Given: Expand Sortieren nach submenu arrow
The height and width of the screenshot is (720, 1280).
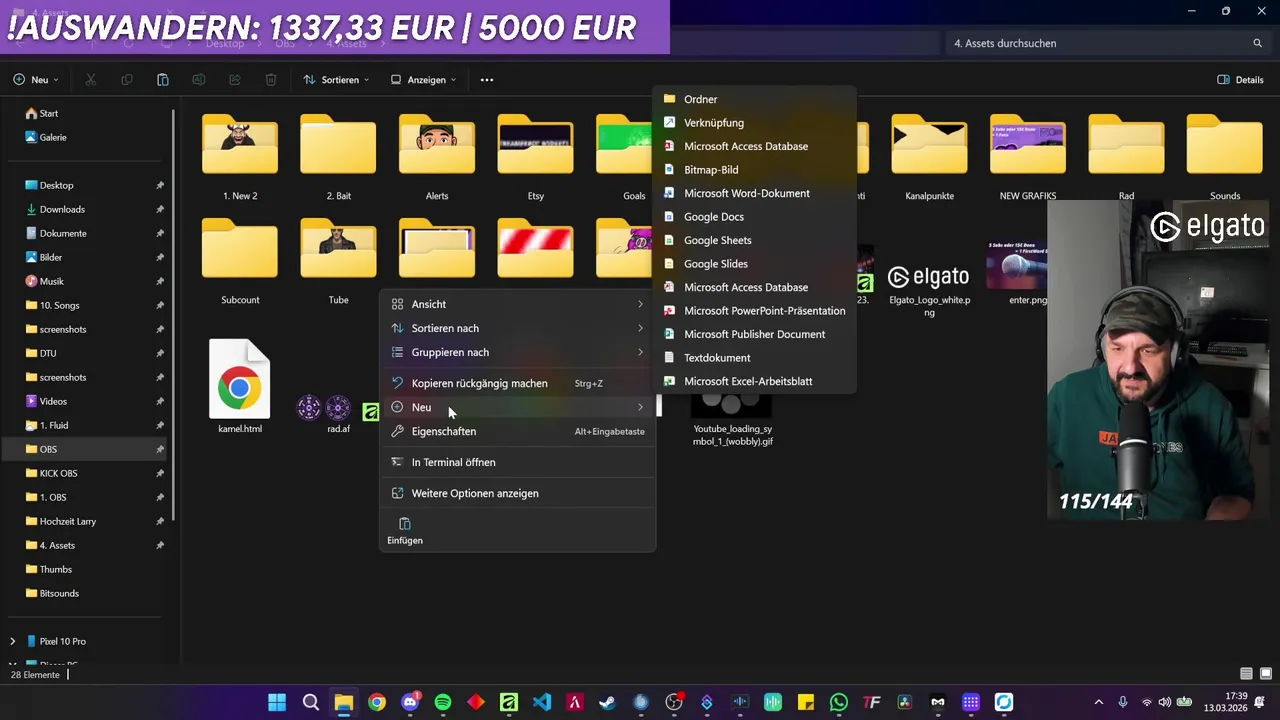Looking at the screenshot, I should pyautogui.click(x=640, y=328).
